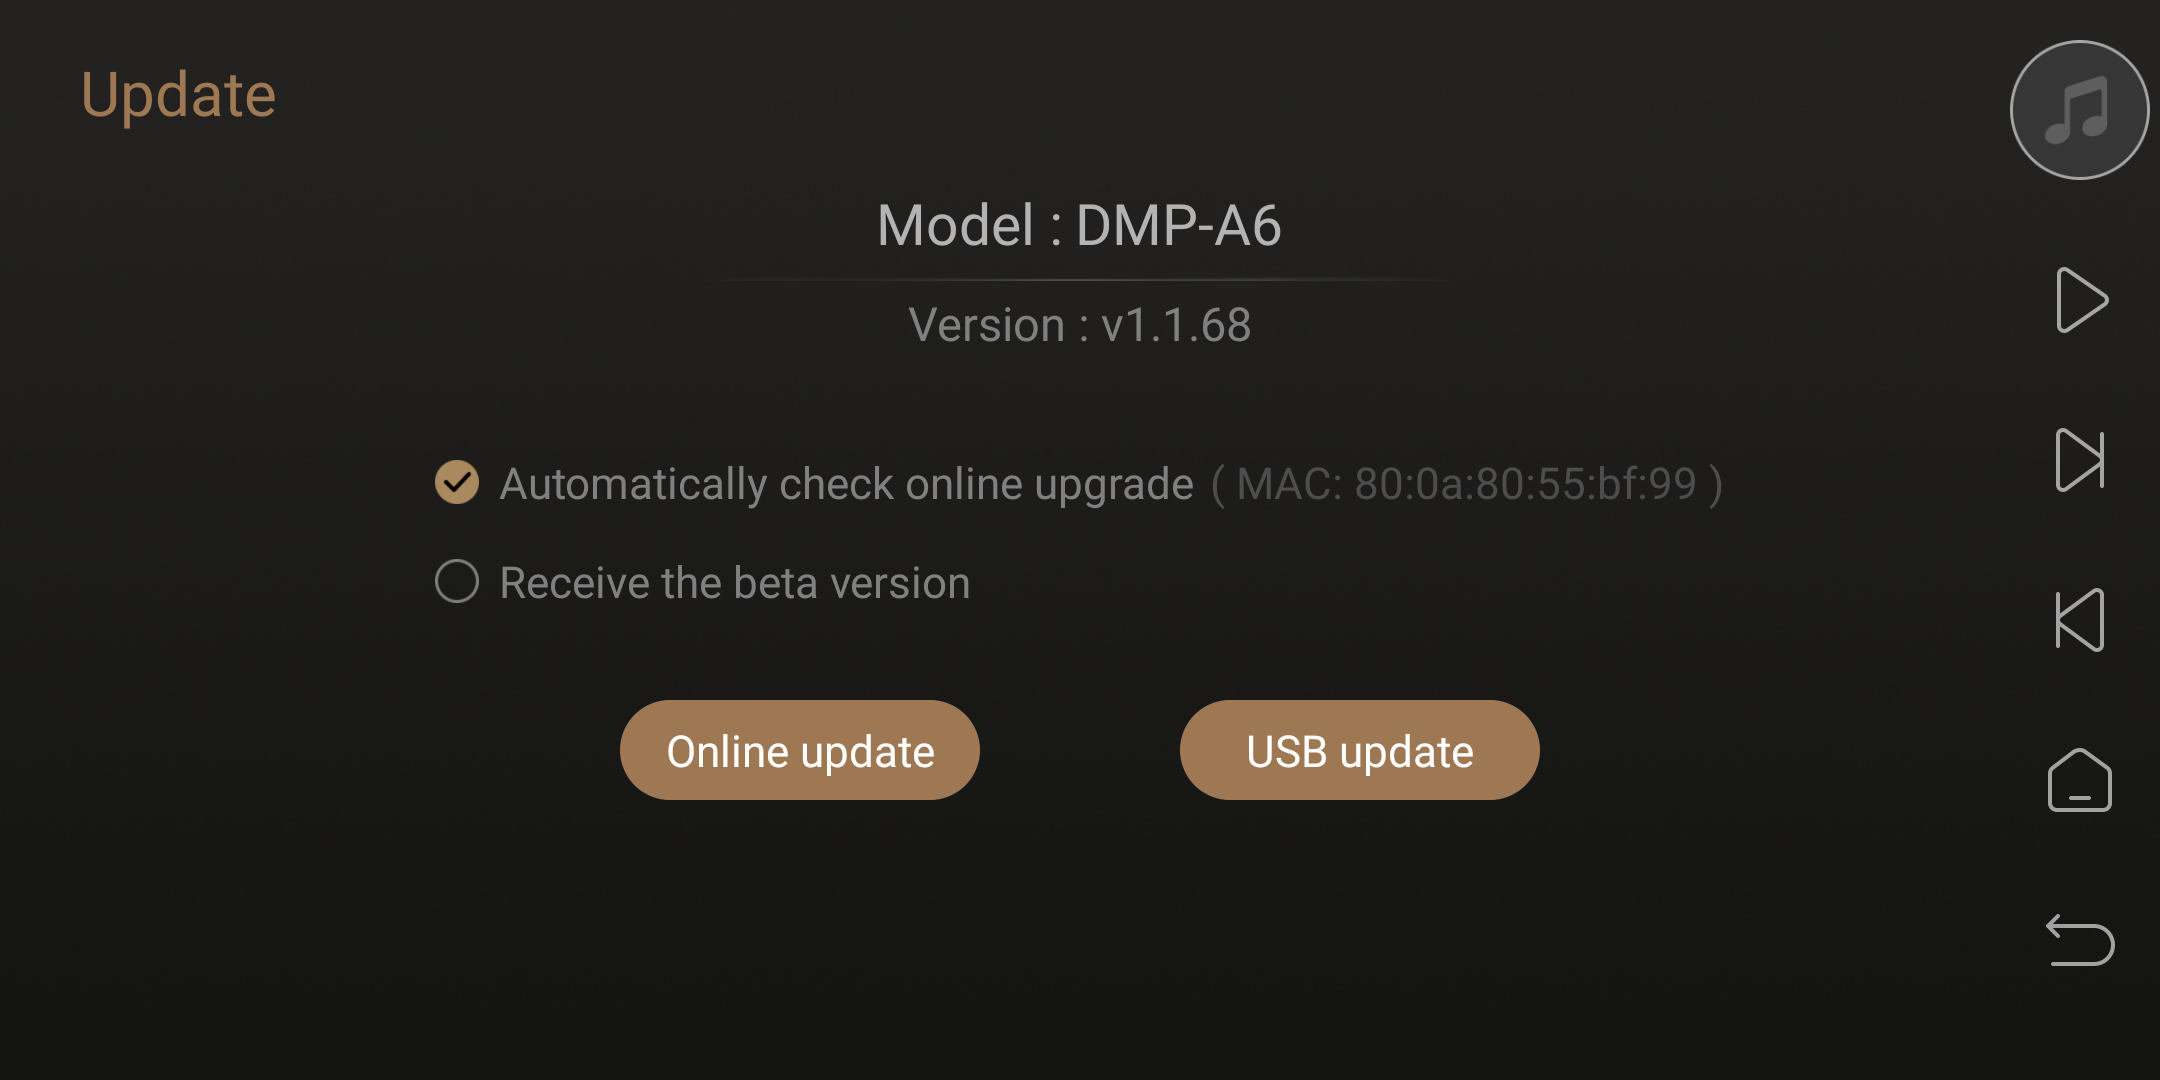Choose the USB update button
The width and height of the screenshot is (2160, 1080).
click(x=1360, y=750)
